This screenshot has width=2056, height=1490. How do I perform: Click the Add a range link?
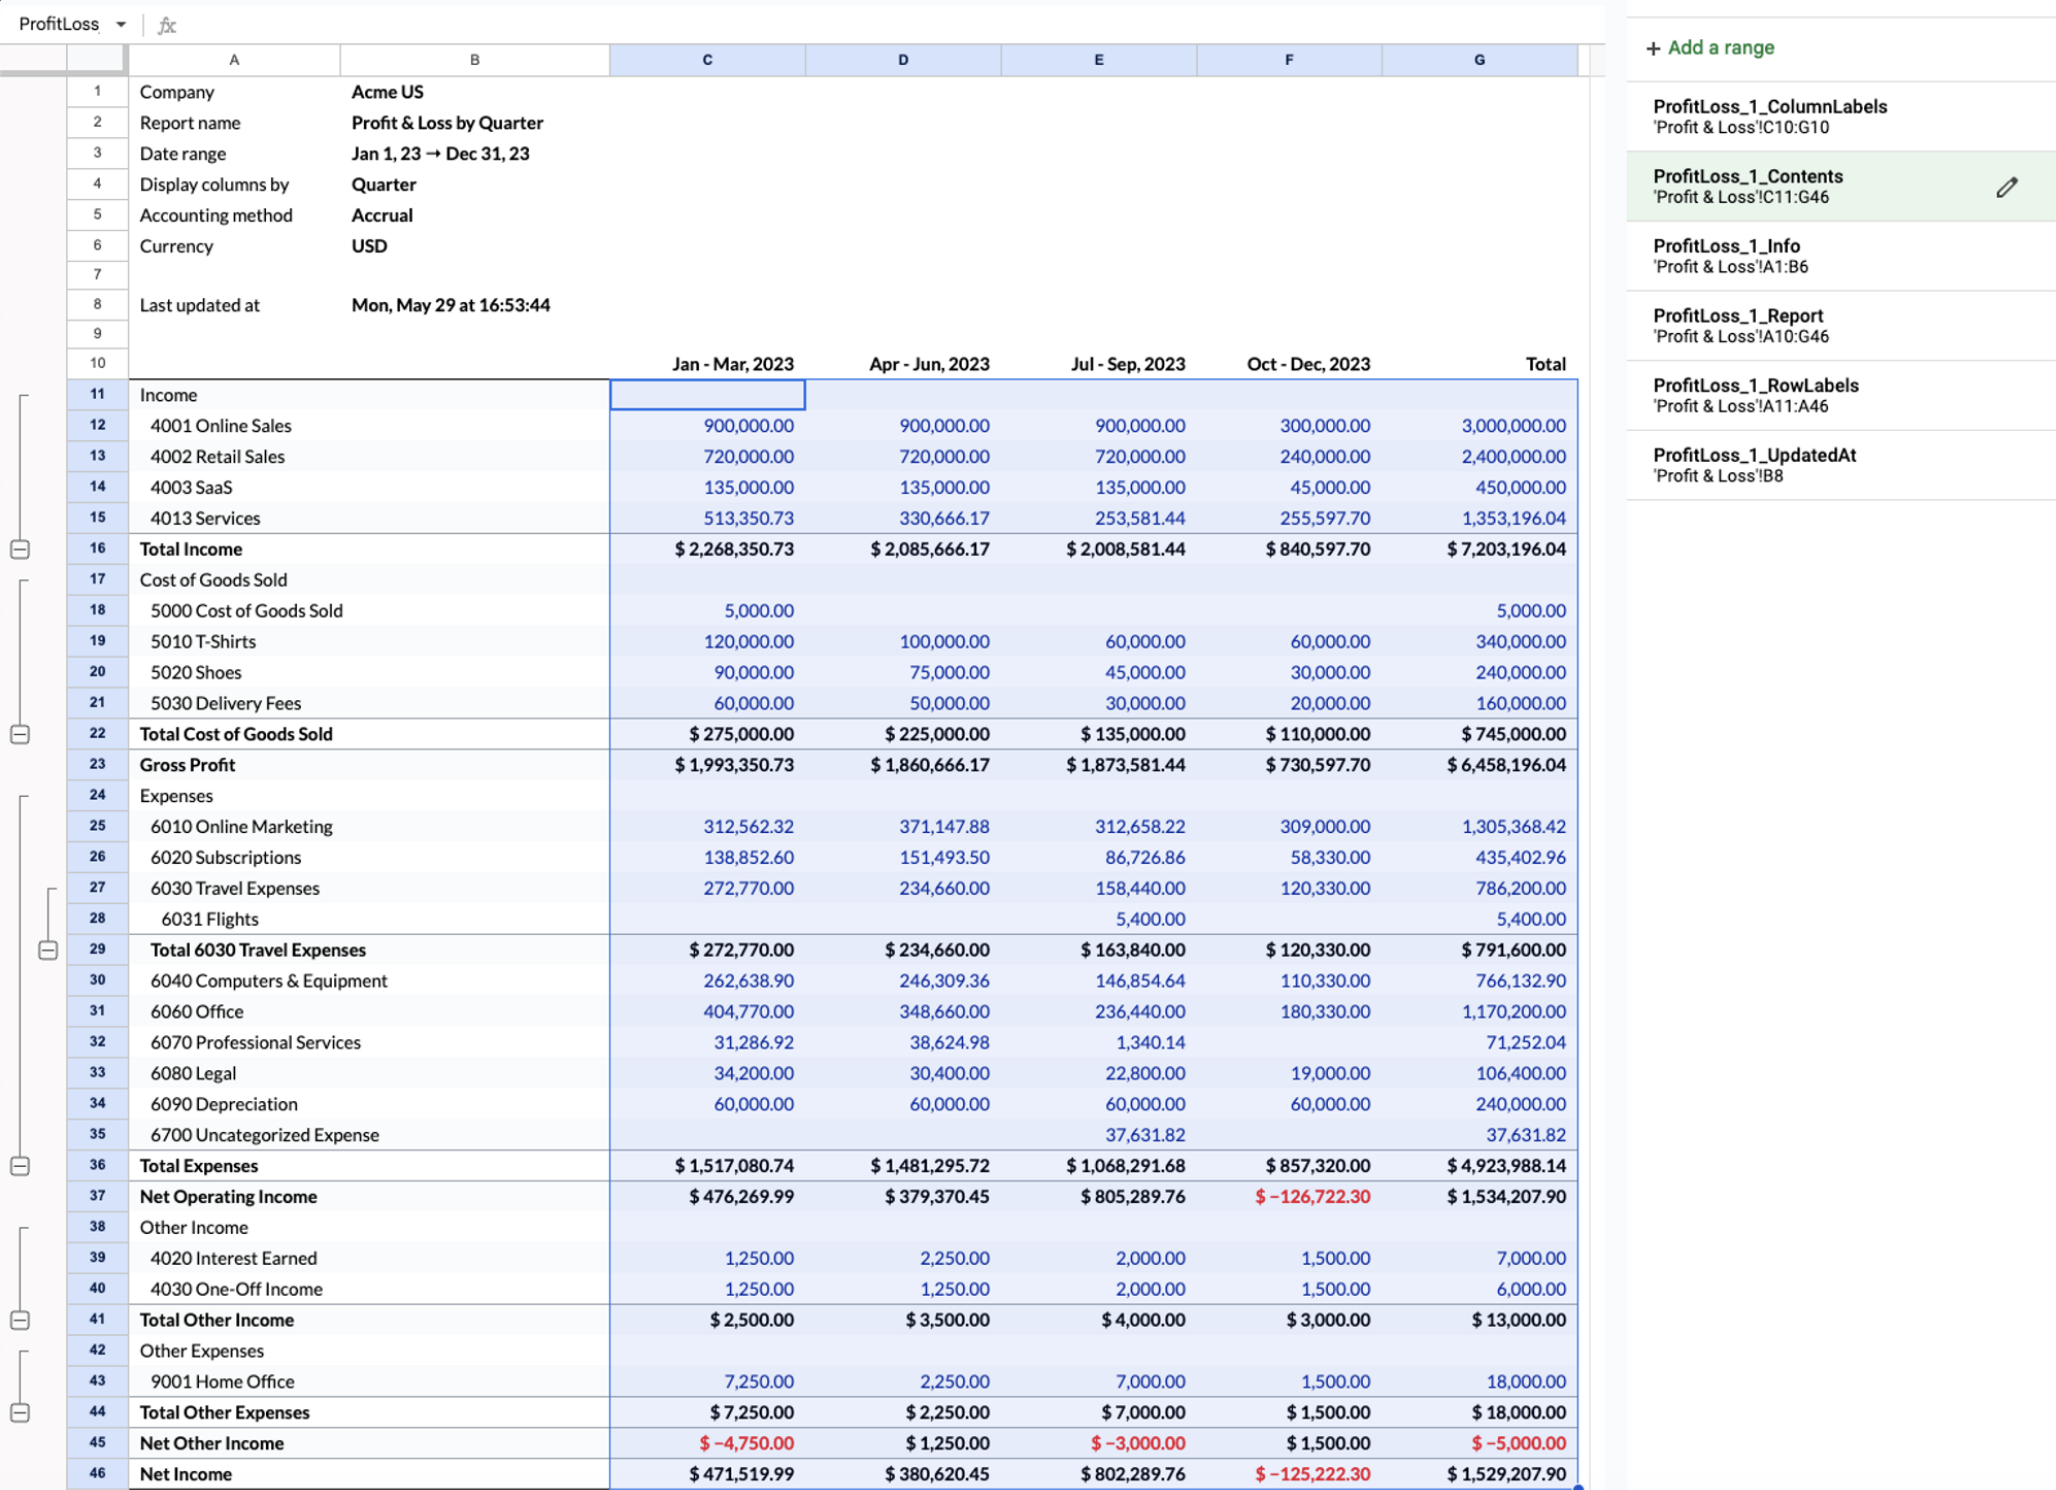click(1720, 48)
